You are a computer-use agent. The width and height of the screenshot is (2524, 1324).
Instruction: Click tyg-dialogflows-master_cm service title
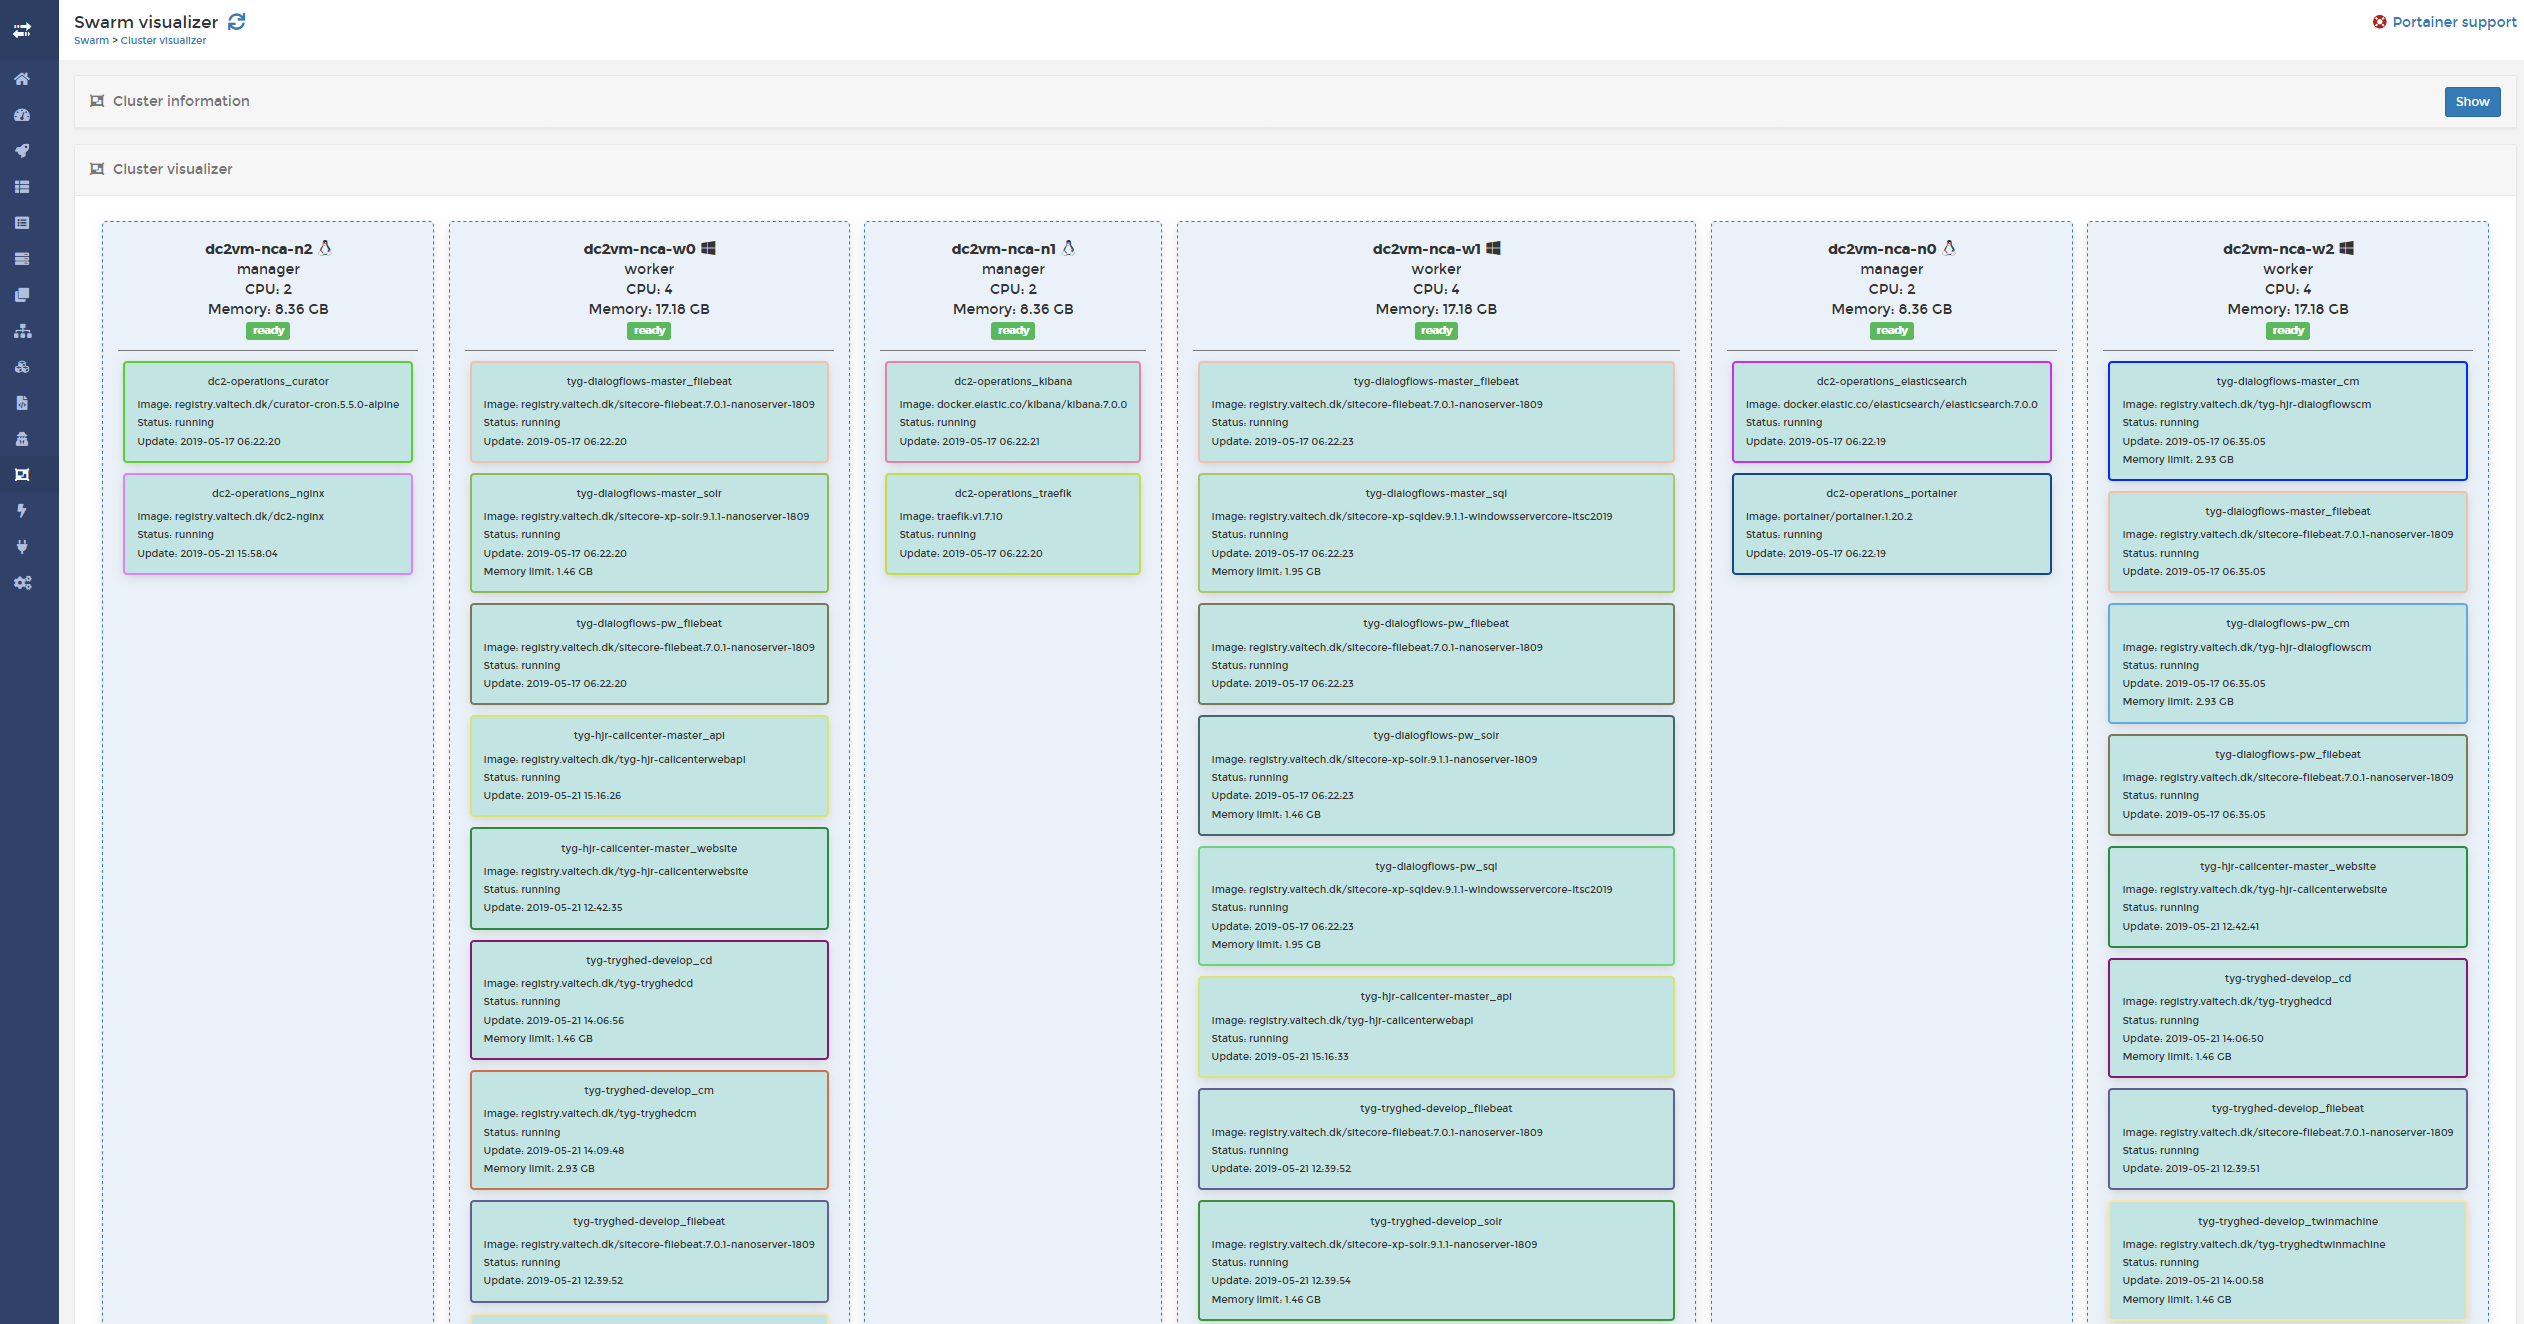point(2288,381)
